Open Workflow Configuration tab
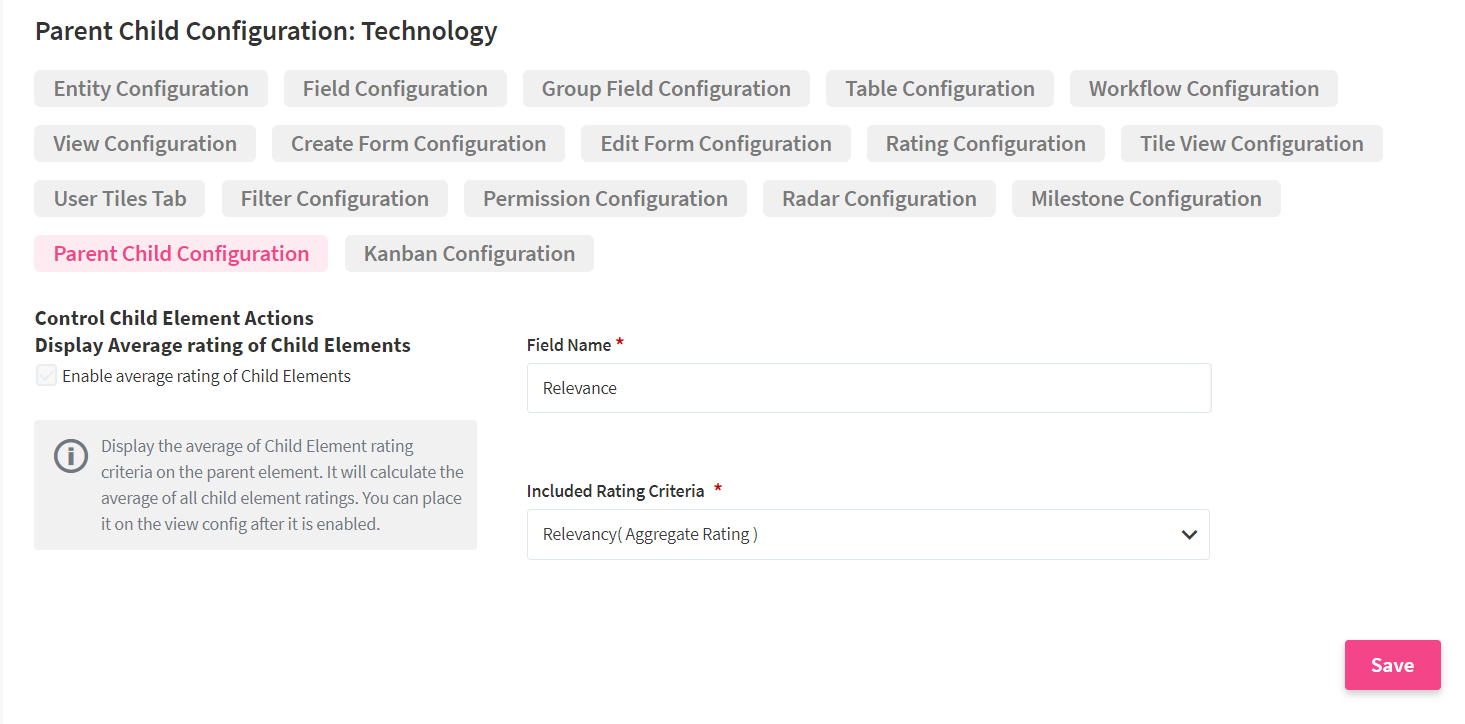Viewport: 1465px width, 724px height. point(1203,89)
